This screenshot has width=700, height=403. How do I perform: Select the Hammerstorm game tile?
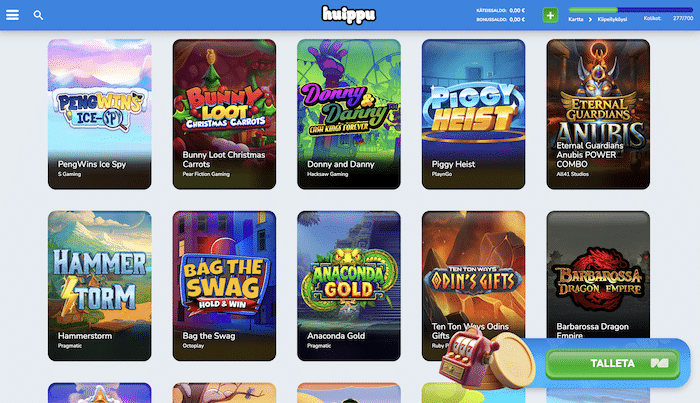click(x=100, y=286)
